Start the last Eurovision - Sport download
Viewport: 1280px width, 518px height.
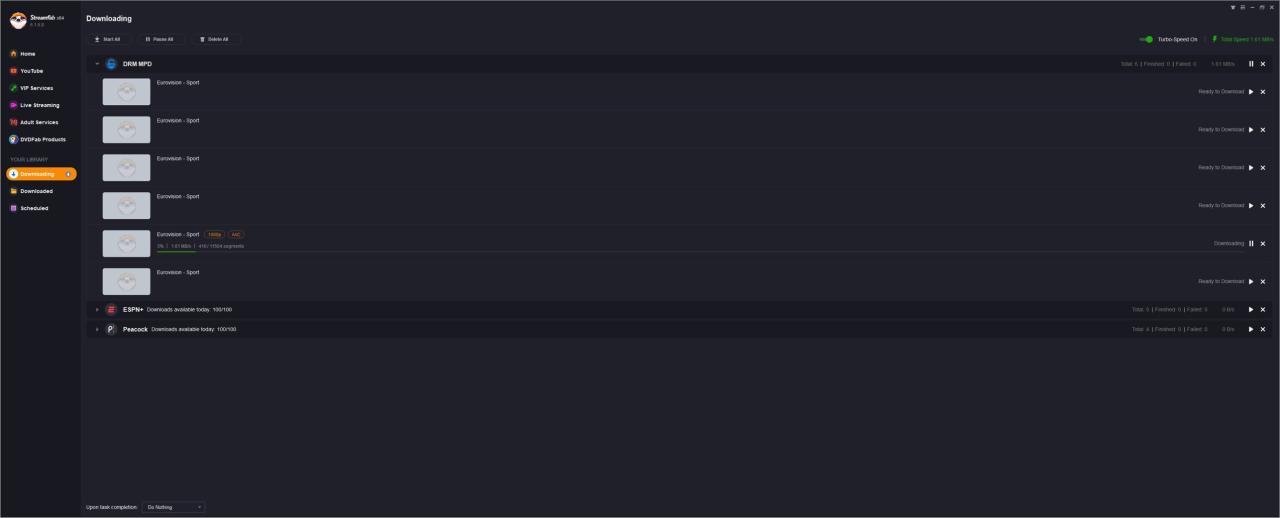(x=1251, y=282)
